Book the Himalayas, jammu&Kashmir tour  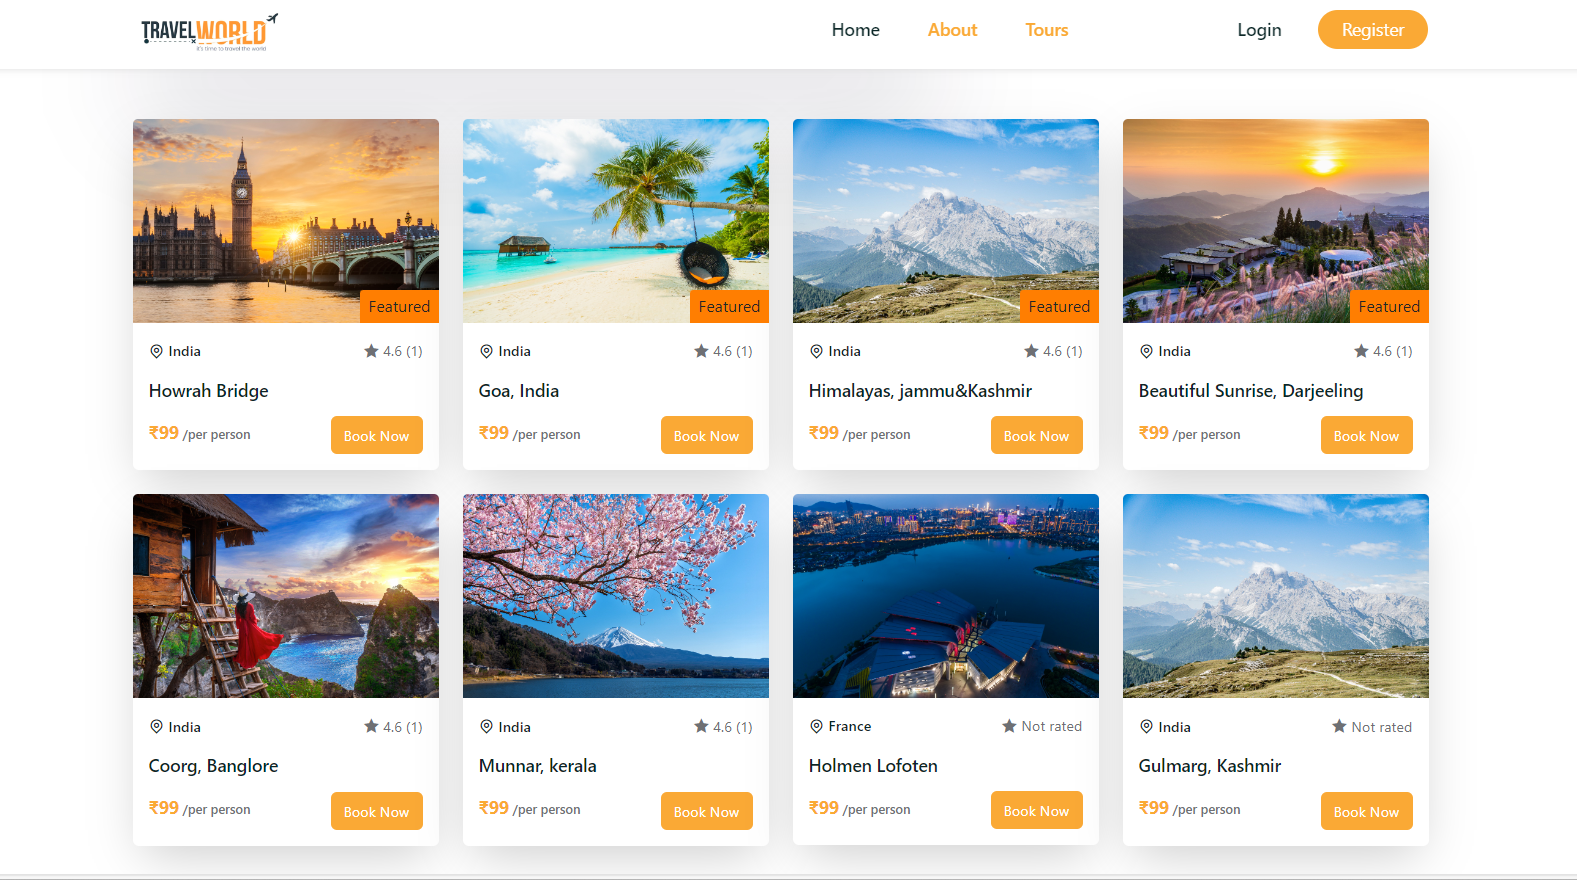click(x=1036, y=436)
